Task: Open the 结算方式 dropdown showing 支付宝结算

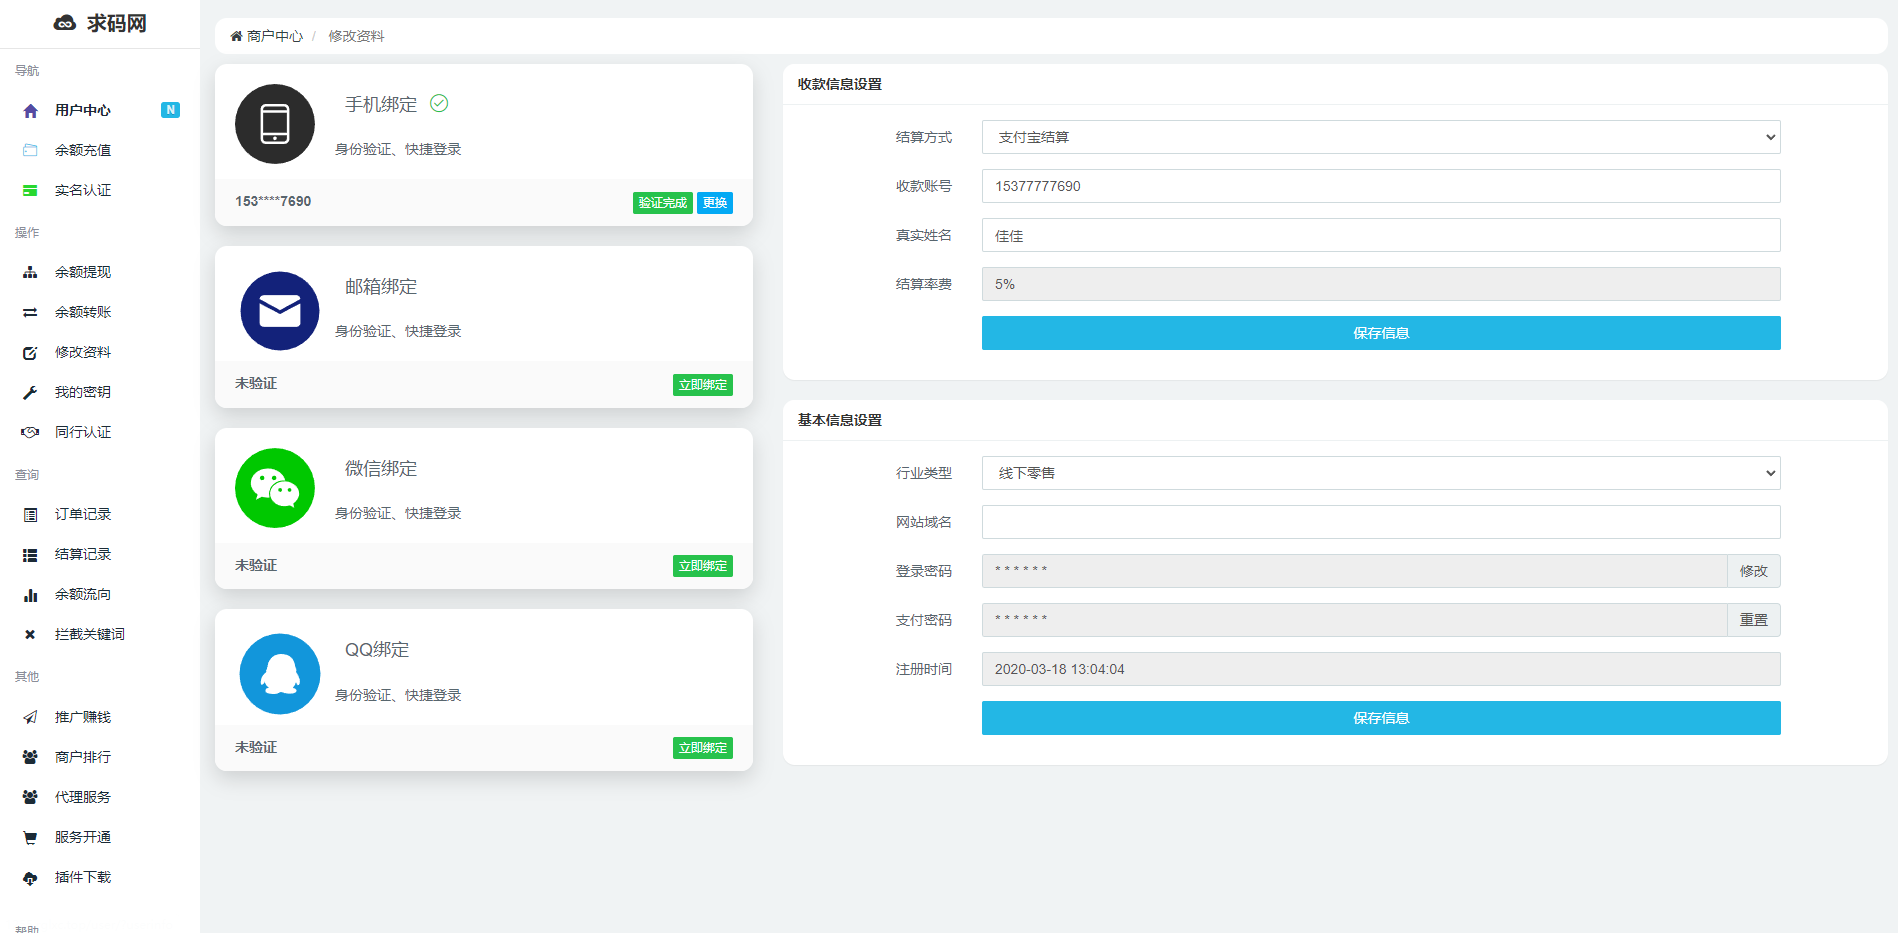Action: [1381, 137]
